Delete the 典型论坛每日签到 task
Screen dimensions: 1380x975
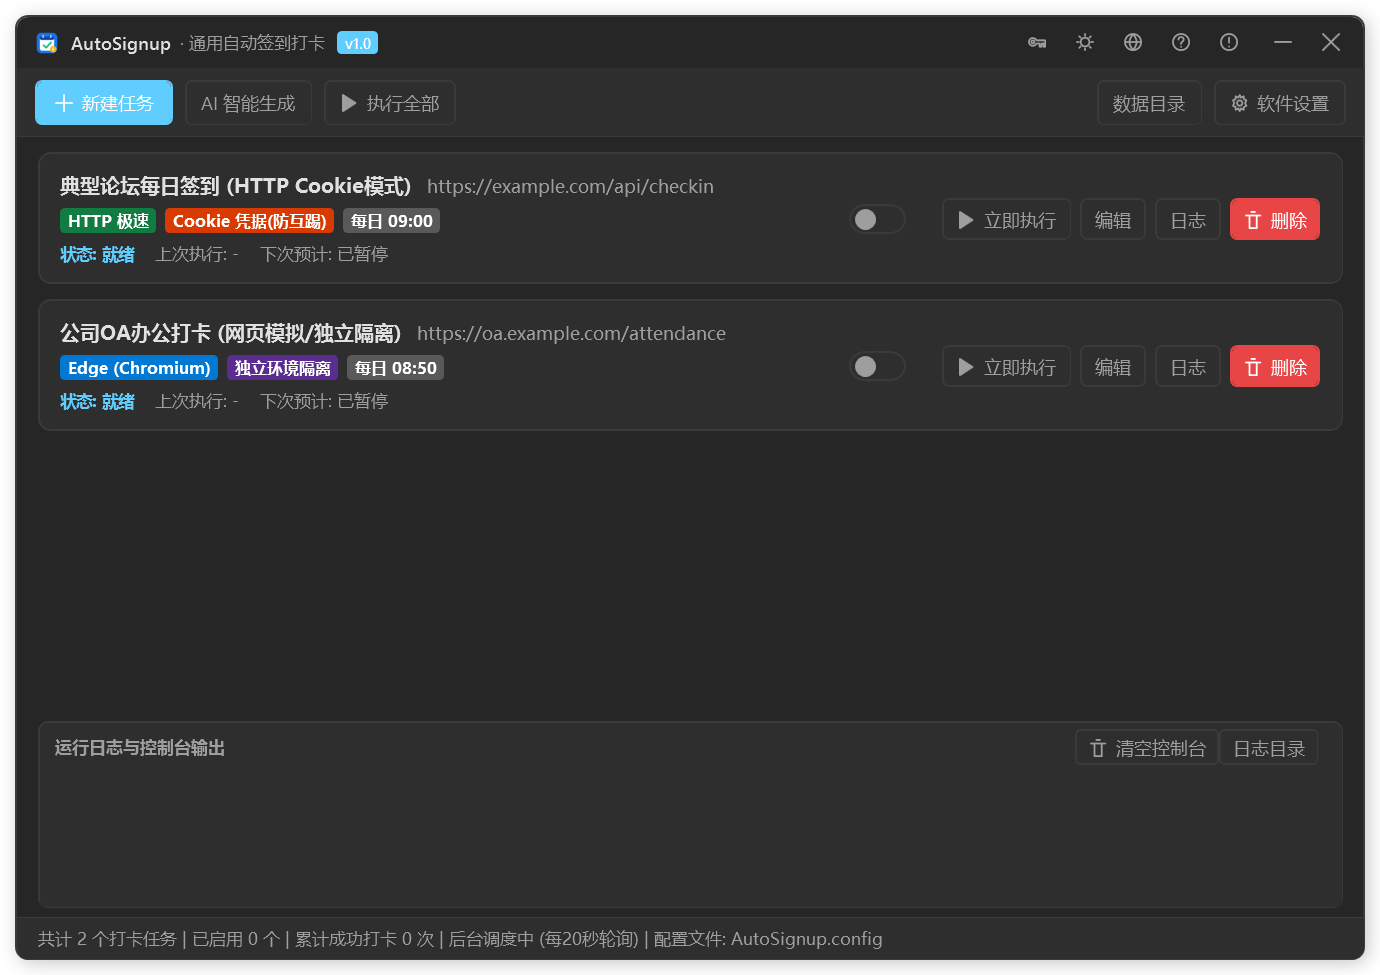click(1275, 220)
